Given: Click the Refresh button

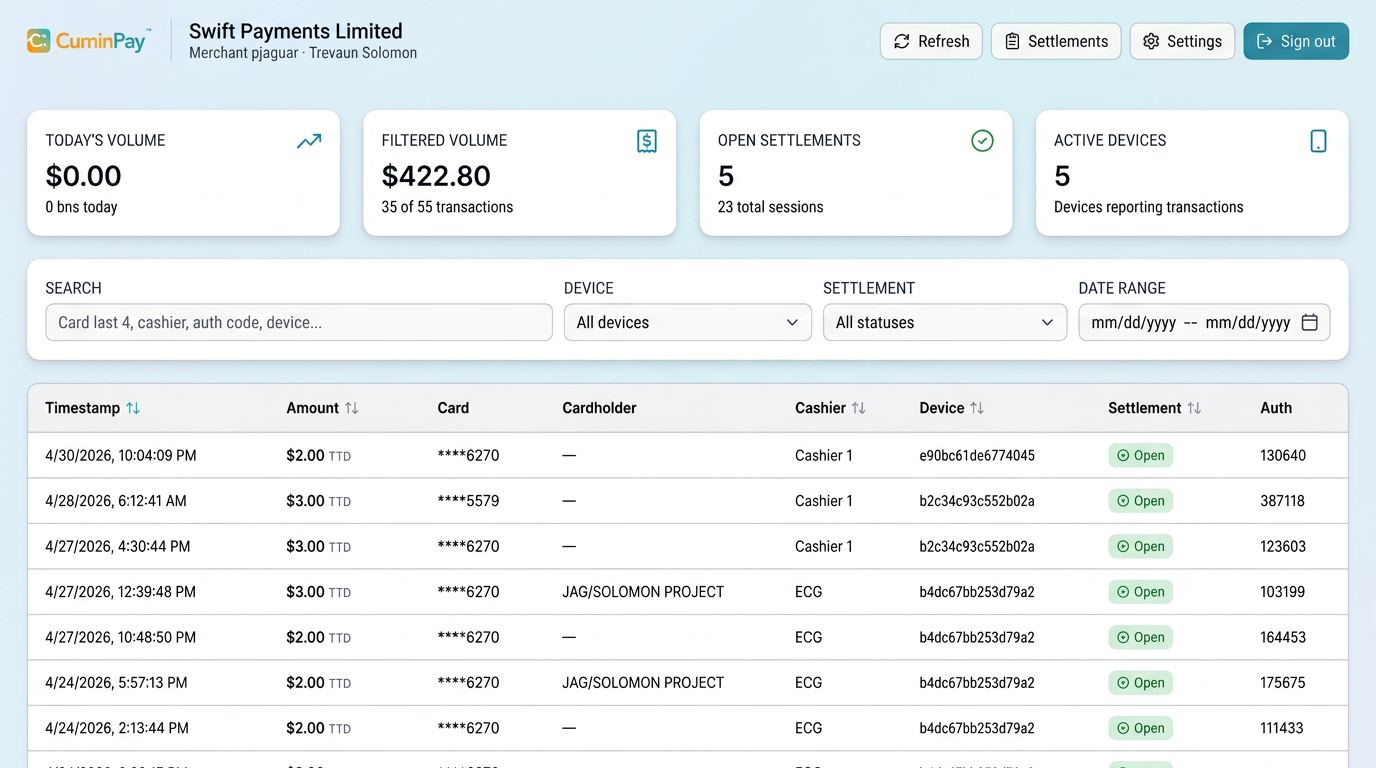Looking at the screenshot, I should pyautogui.click(x=931, y=41).
